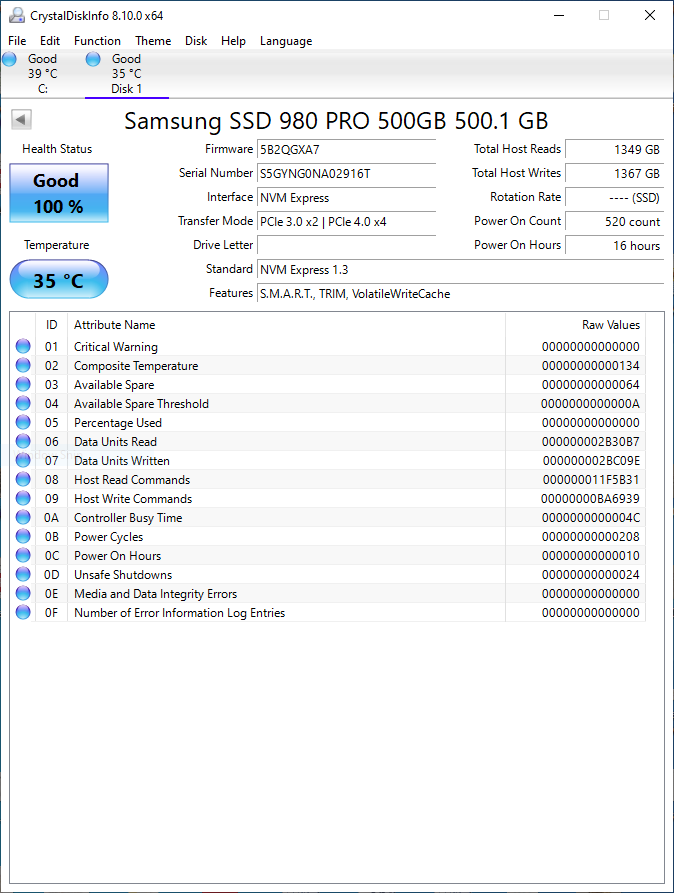The image size is (674, 893).
Task: Select the Composite Temperature attribute name
Action: tap(136, 366)
